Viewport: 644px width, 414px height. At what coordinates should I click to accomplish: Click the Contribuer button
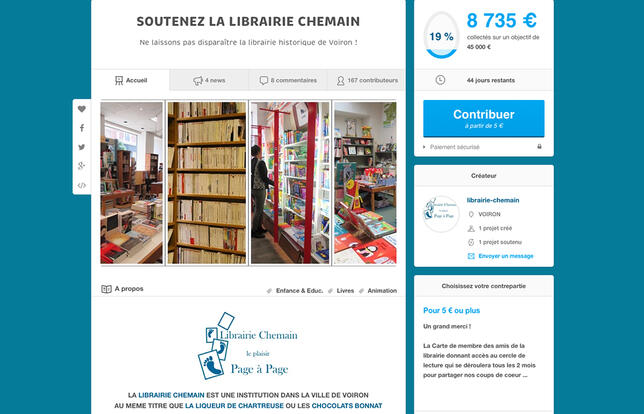[x=484, y=118]
